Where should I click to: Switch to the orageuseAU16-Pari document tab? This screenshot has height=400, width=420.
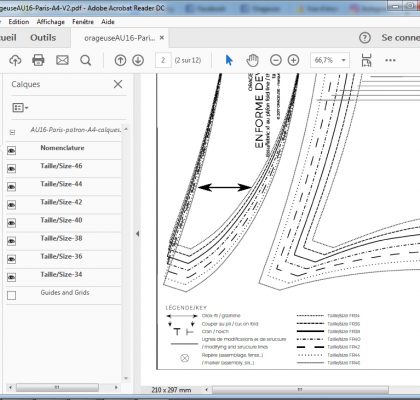120,38
